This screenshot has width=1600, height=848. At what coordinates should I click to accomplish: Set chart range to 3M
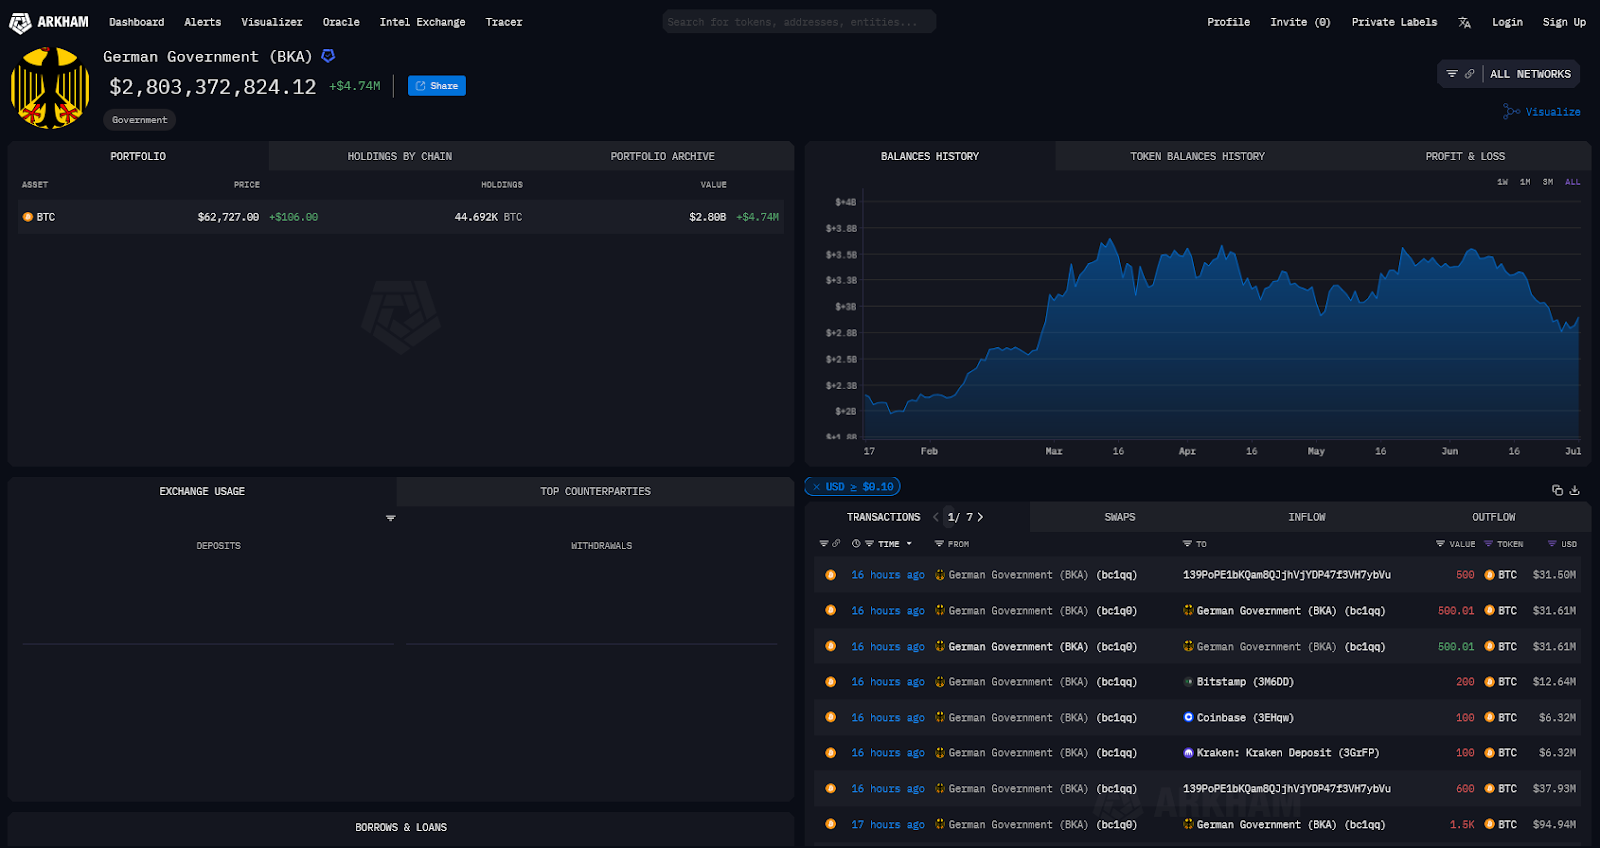[1548, 182]
